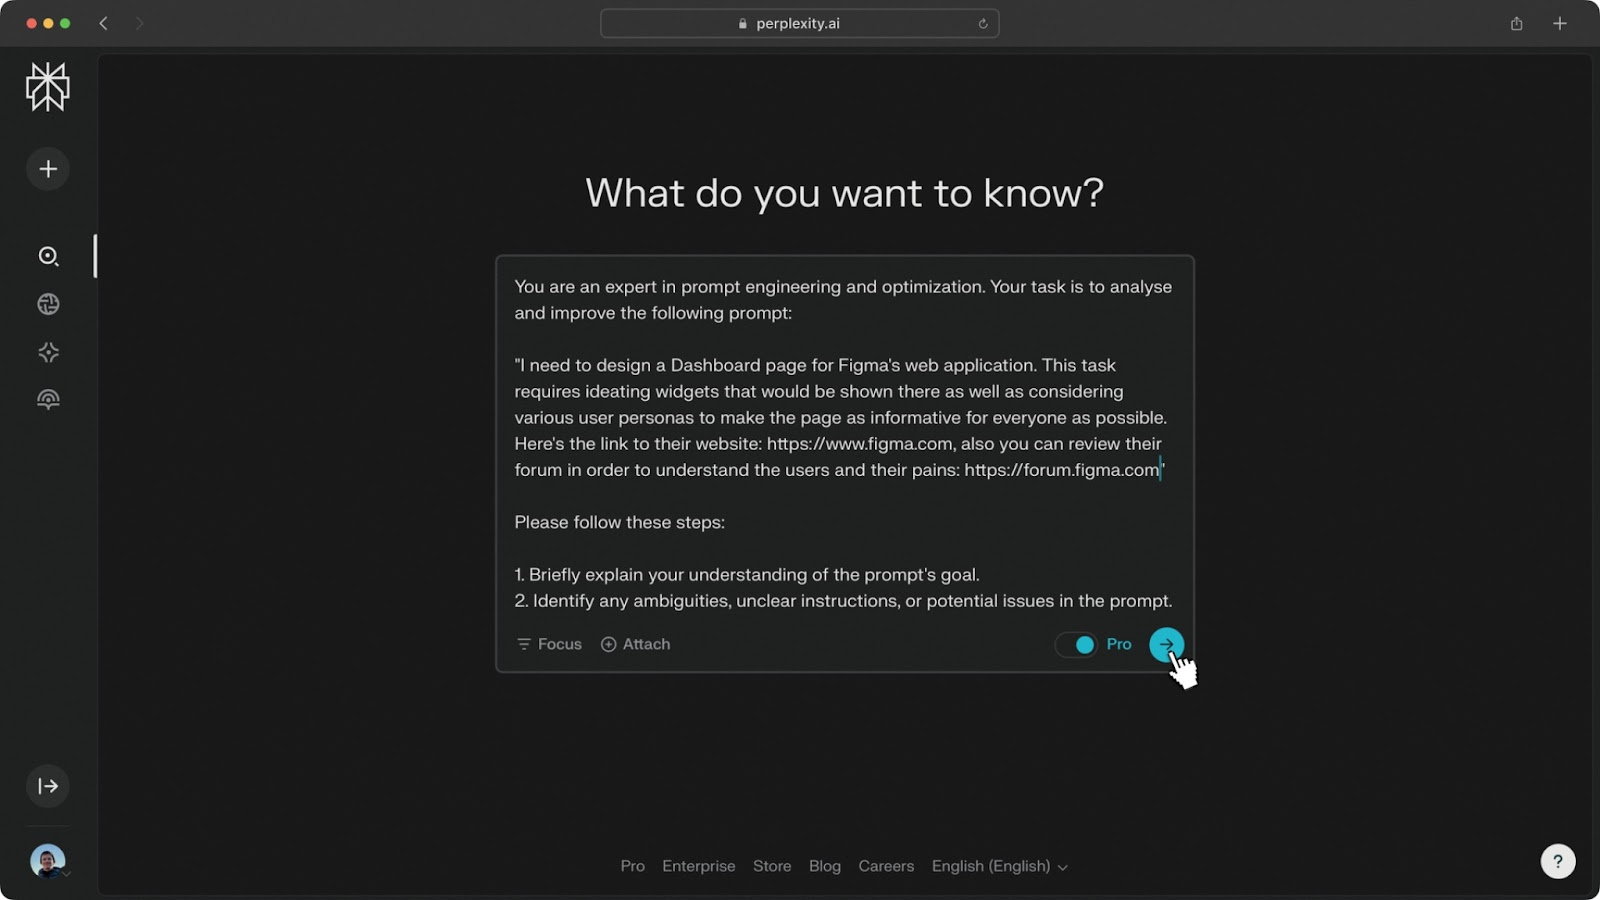Submit the prompt with the arrow button

point(1166,645)
